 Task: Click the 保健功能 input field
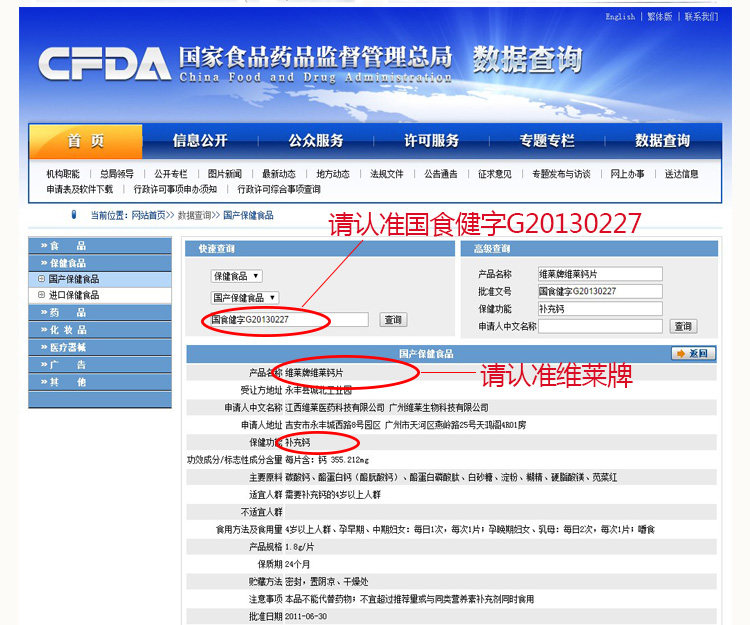tap(600, 309)
